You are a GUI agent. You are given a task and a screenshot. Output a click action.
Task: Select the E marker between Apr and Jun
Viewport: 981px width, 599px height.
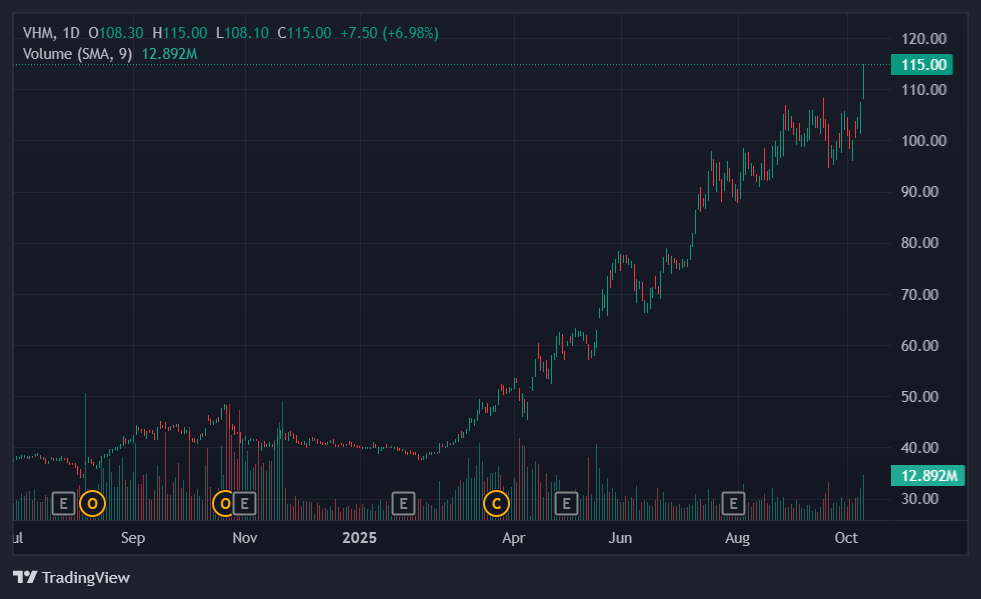(x=567, y=503)
